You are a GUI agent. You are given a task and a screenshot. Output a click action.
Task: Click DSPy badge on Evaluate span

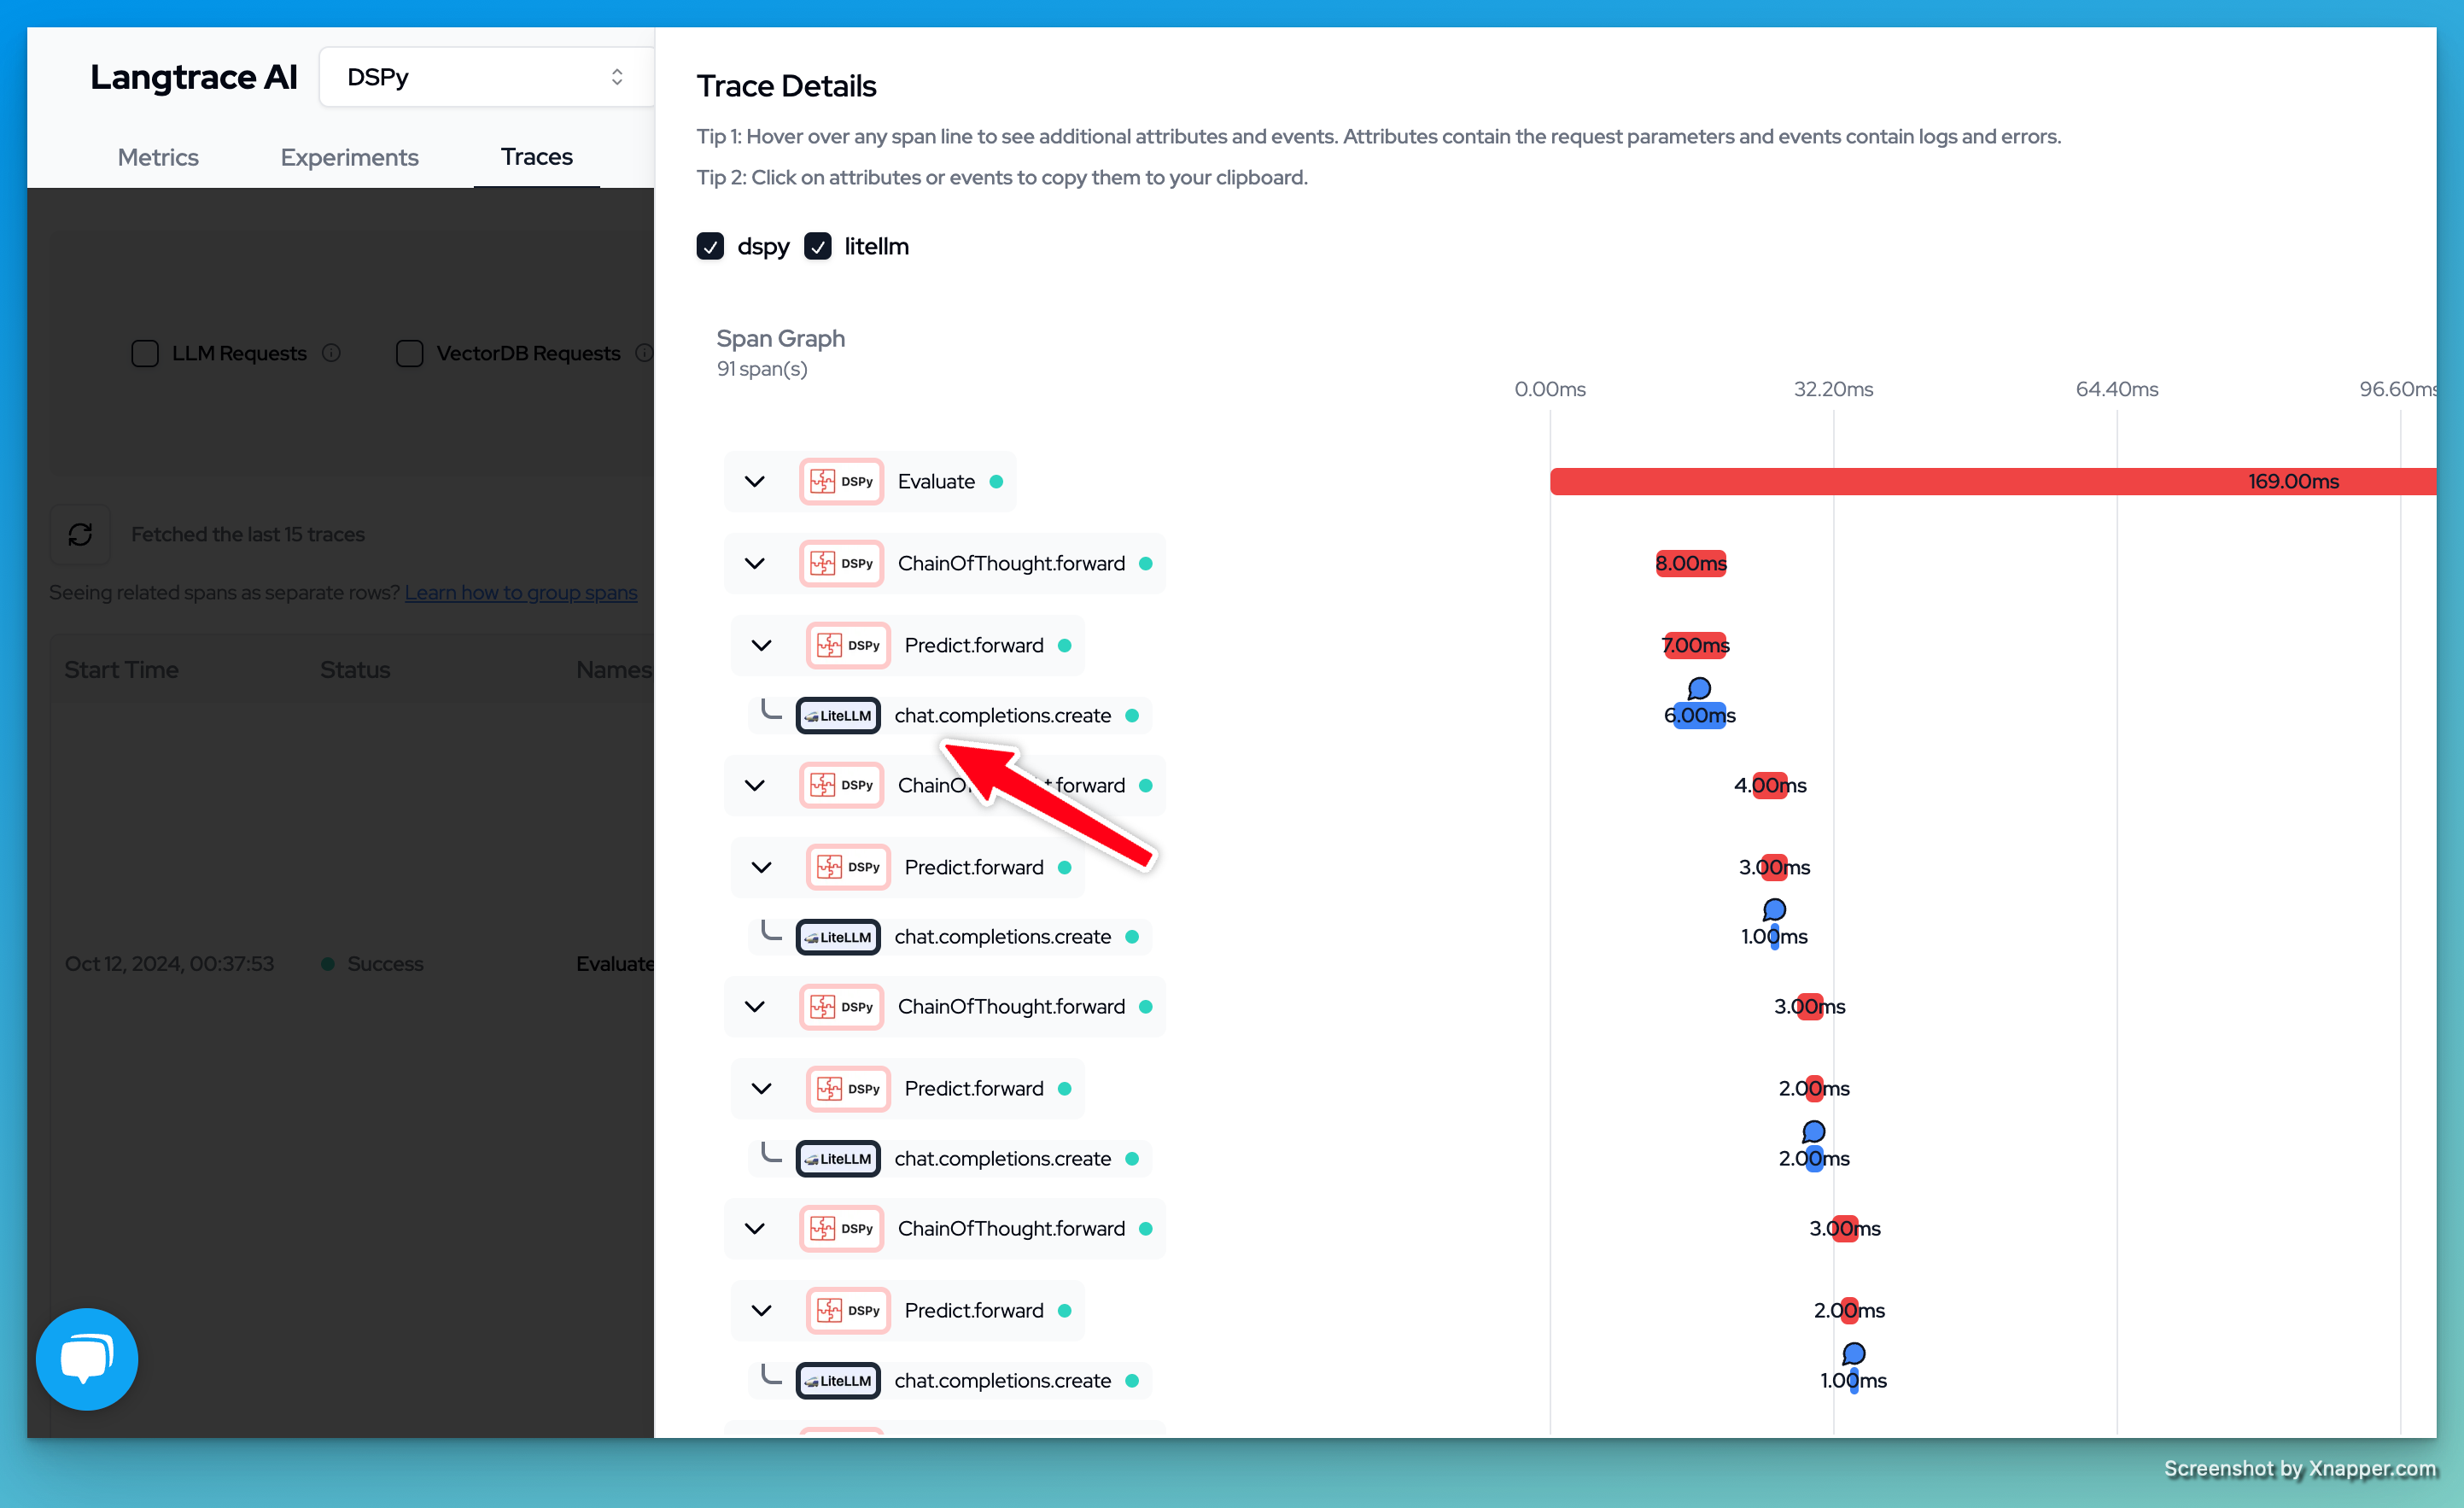pyautogui.click(x=841, y=482)
